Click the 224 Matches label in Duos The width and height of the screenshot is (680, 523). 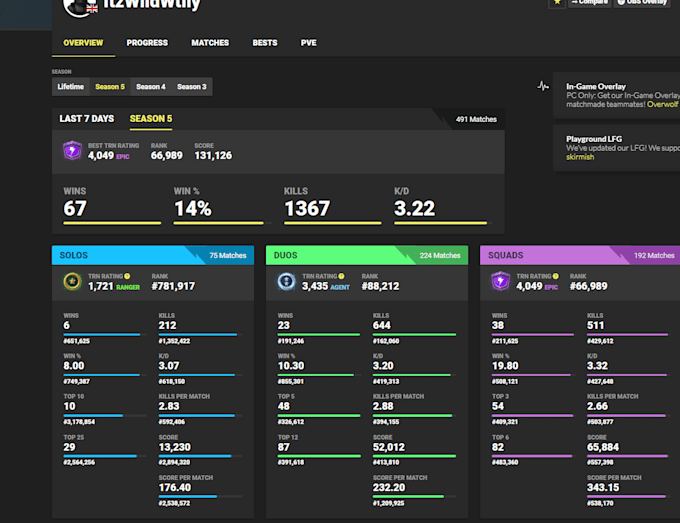[x=440, y=255]
